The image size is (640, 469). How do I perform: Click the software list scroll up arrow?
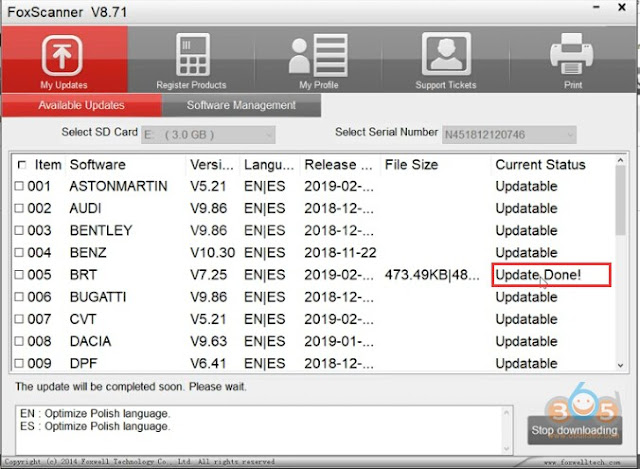pos(620,160)
